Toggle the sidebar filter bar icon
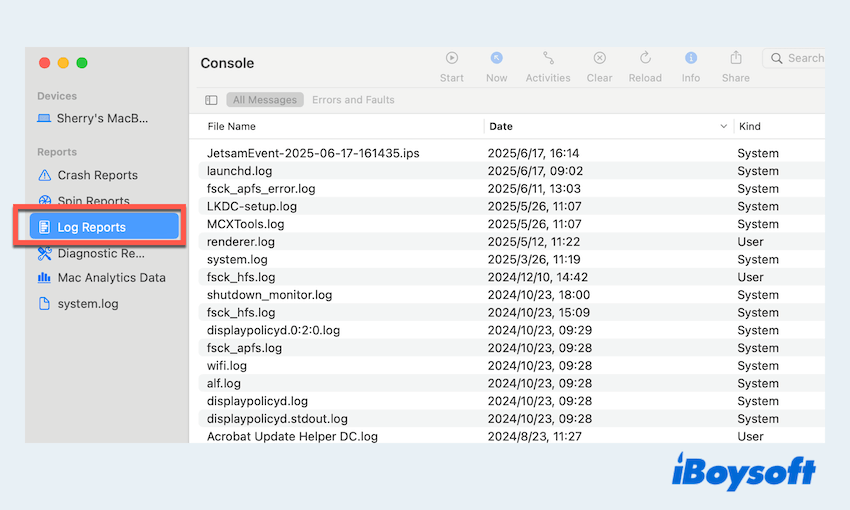Viewport: 850px width, 510px height. (211, 100)
